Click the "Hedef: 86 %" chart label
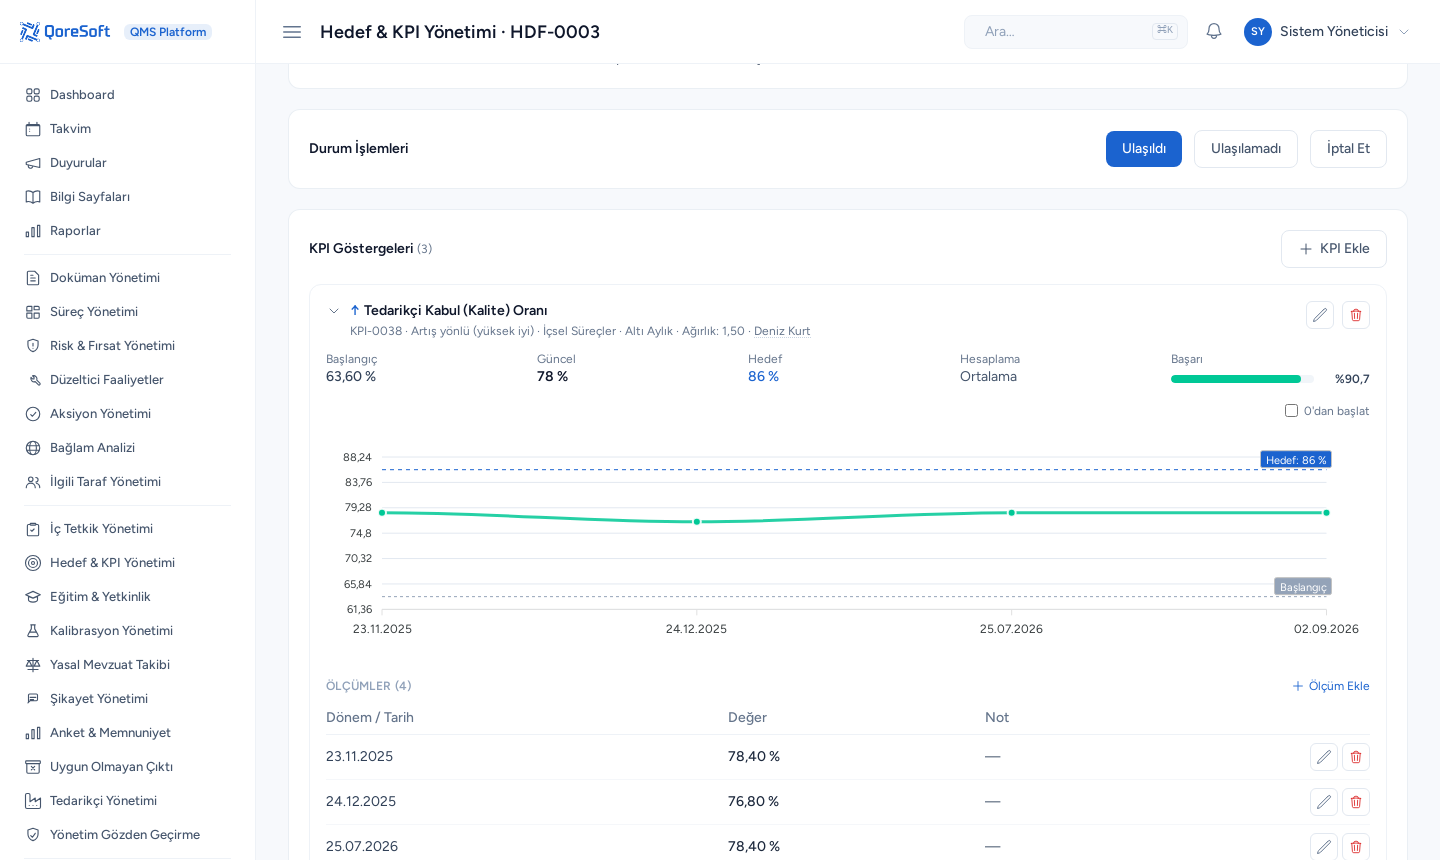 coord(1296,460)
